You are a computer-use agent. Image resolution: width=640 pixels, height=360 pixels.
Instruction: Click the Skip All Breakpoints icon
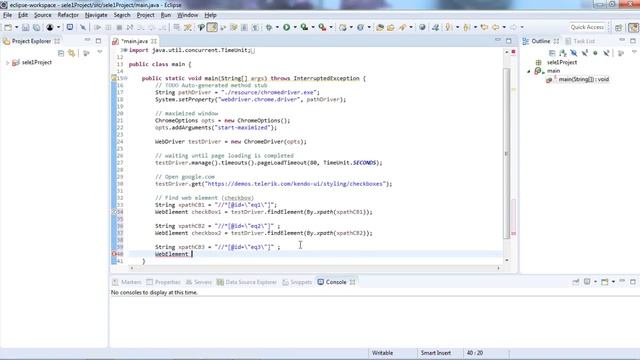83,27
